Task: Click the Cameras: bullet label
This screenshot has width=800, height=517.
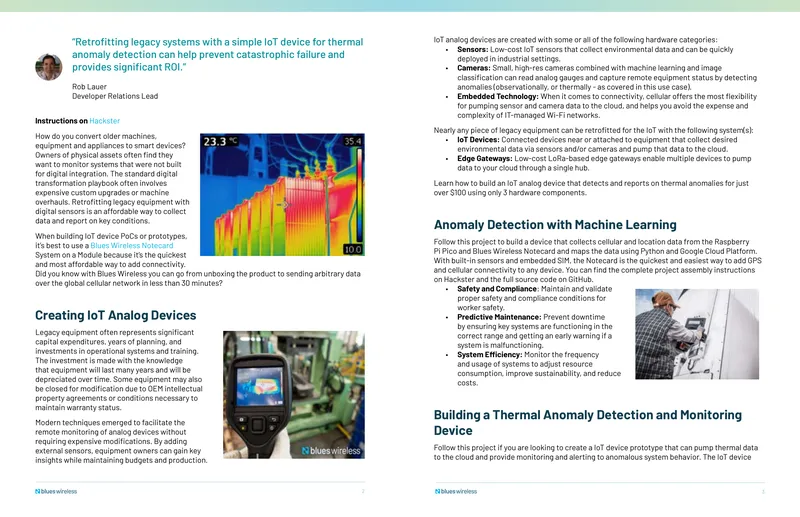Action: pos(473,68)
